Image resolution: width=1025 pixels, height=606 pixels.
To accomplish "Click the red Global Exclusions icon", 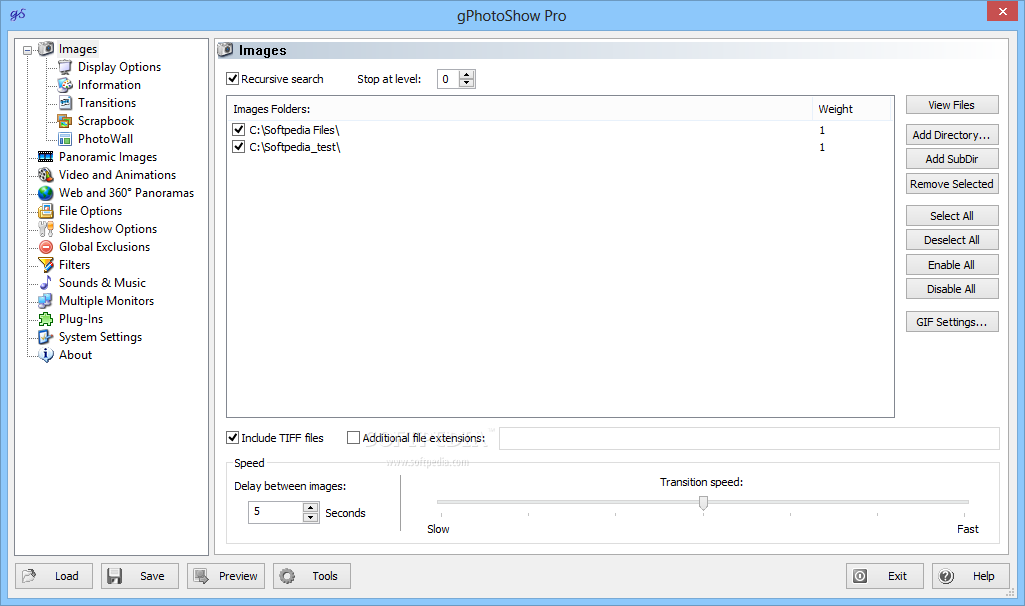I will point(46,246).
